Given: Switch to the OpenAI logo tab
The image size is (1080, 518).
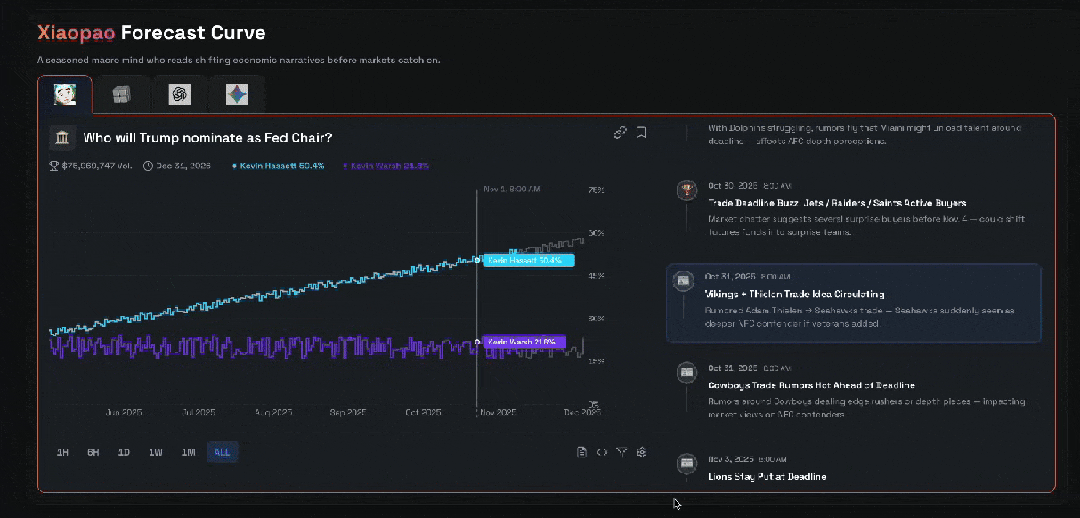Looking at the screenshot, I should click(180, 94).
